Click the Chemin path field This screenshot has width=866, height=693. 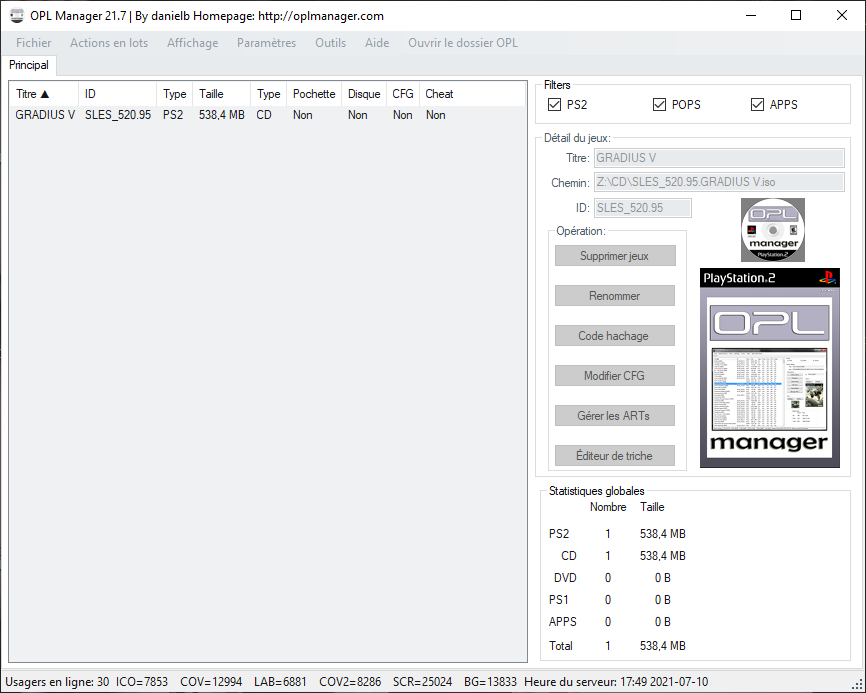click(x=719, y=182)
